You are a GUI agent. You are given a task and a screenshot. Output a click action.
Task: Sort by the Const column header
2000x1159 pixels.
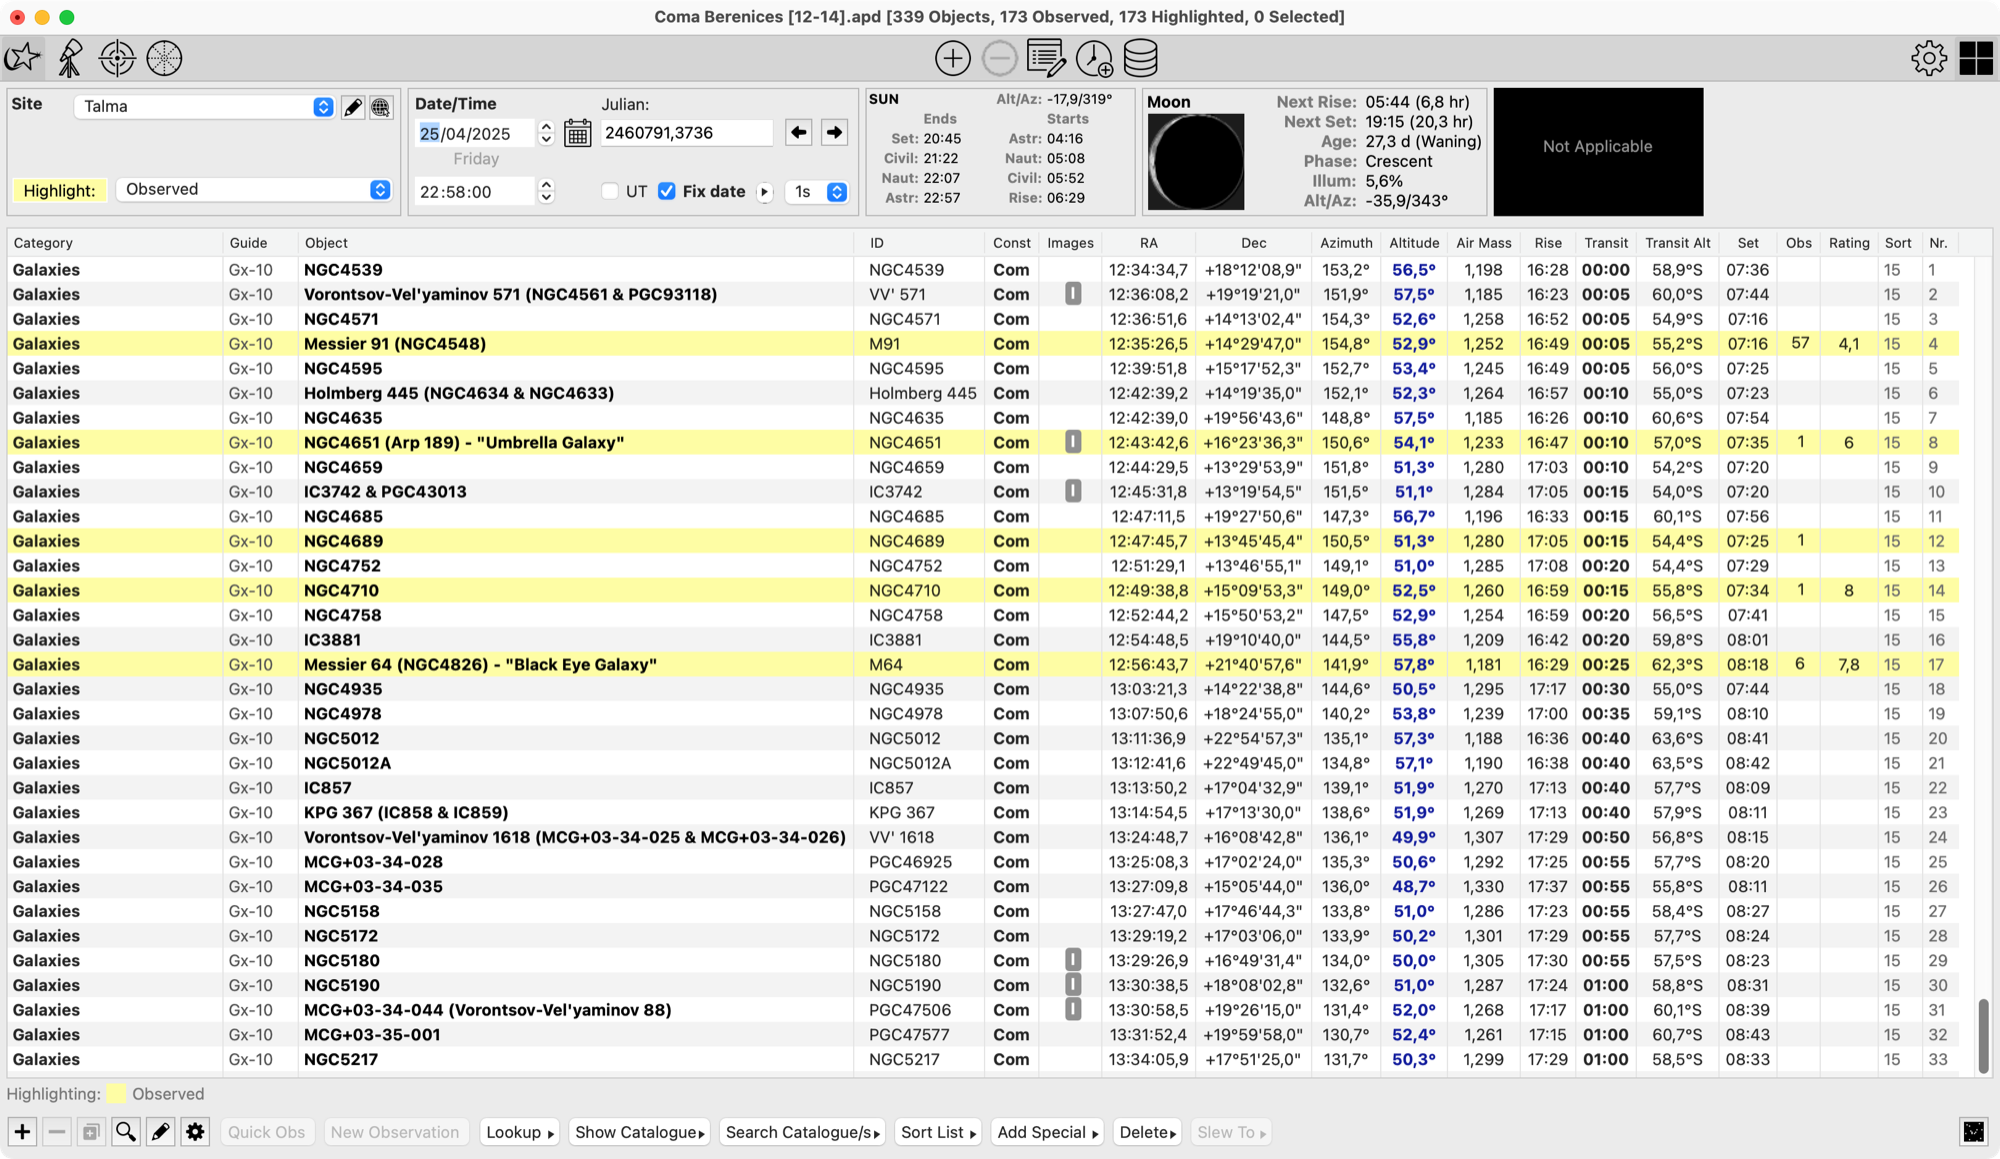pos(1011,243)
